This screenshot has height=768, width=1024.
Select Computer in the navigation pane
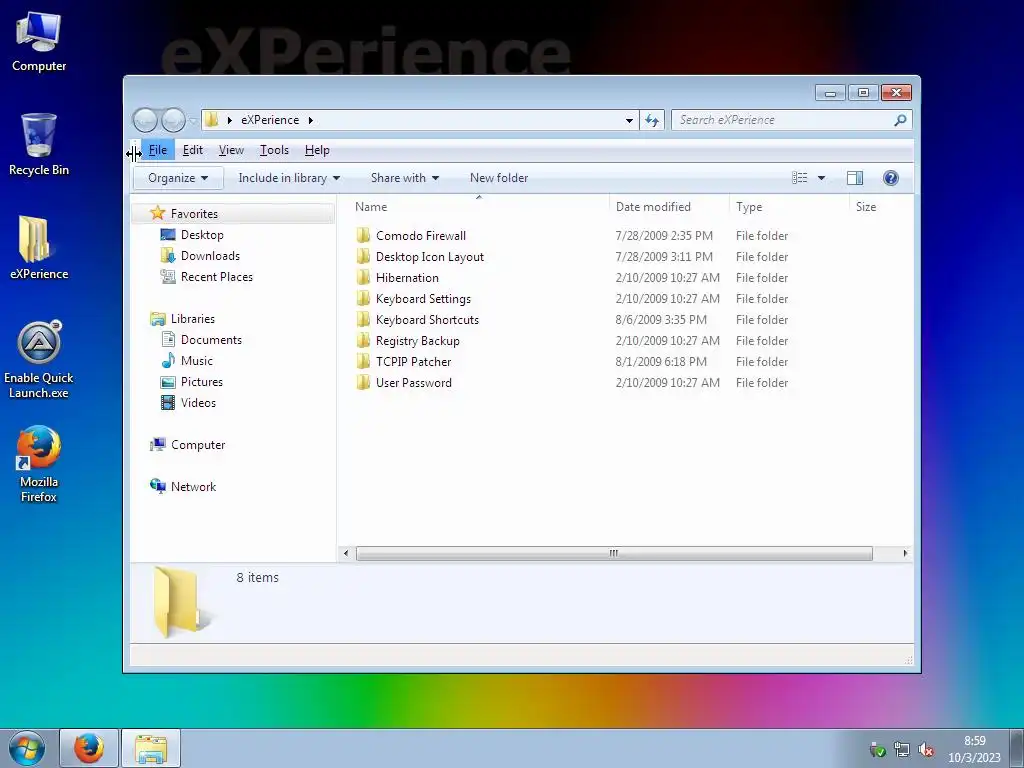(x=198, y=445)
